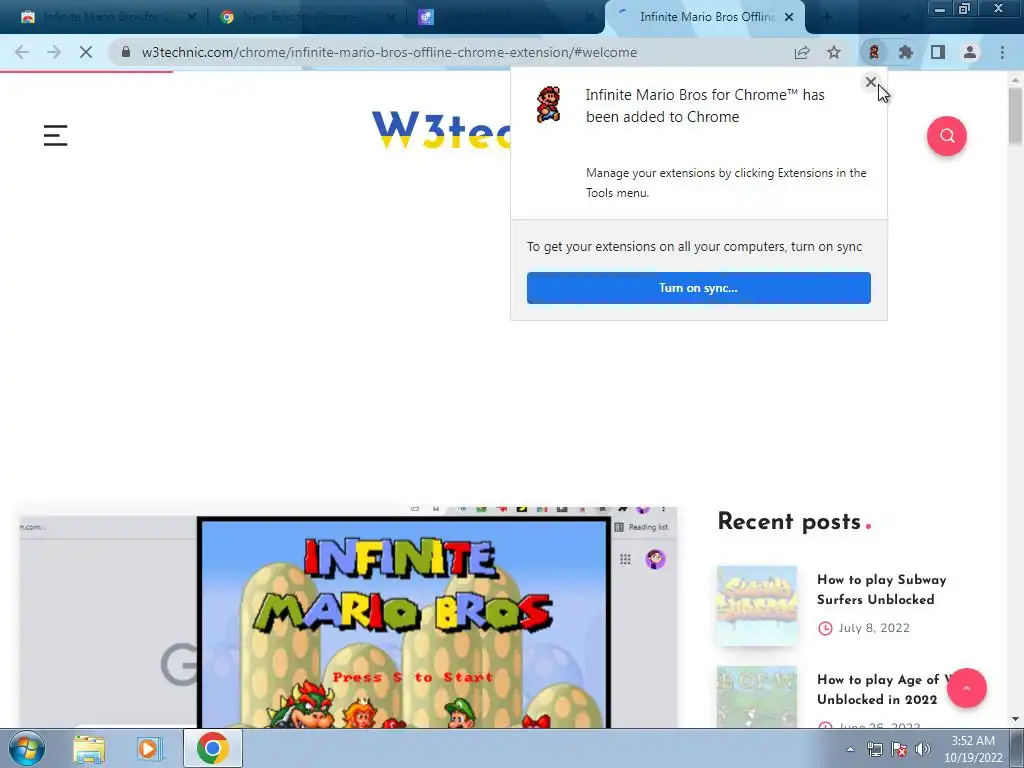The image size is (1024, 768).
Task: Open File Explorer from the taskbar
Action: (x=89, y=748)
